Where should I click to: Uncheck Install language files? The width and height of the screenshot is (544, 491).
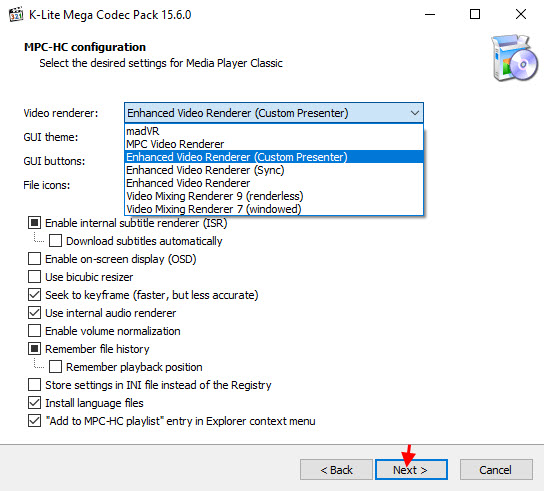[34, 403]
